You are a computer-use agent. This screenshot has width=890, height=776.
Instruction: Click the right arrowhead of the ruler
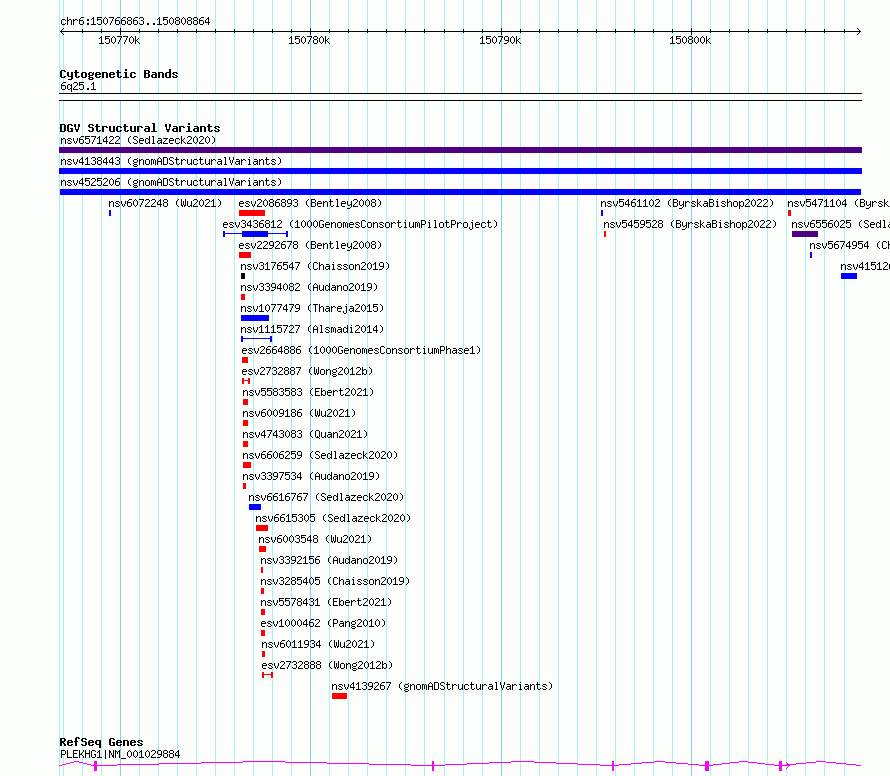coord(859,31)
